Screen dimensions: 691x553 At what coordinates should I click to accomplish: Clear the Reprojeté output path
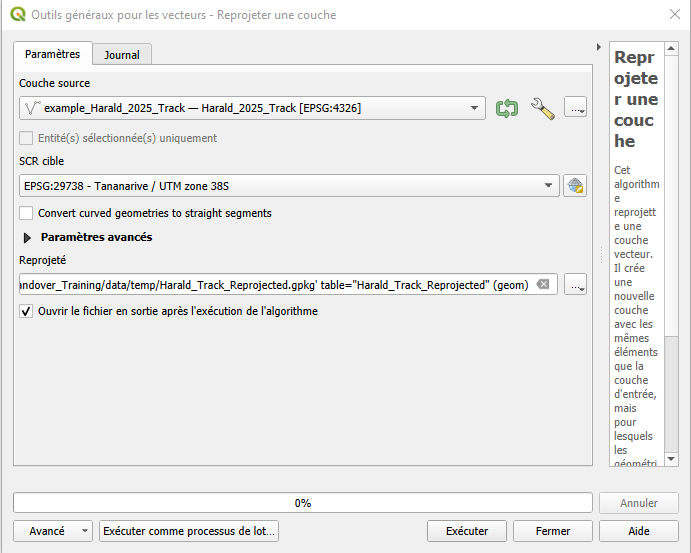(x=543, y=284)
